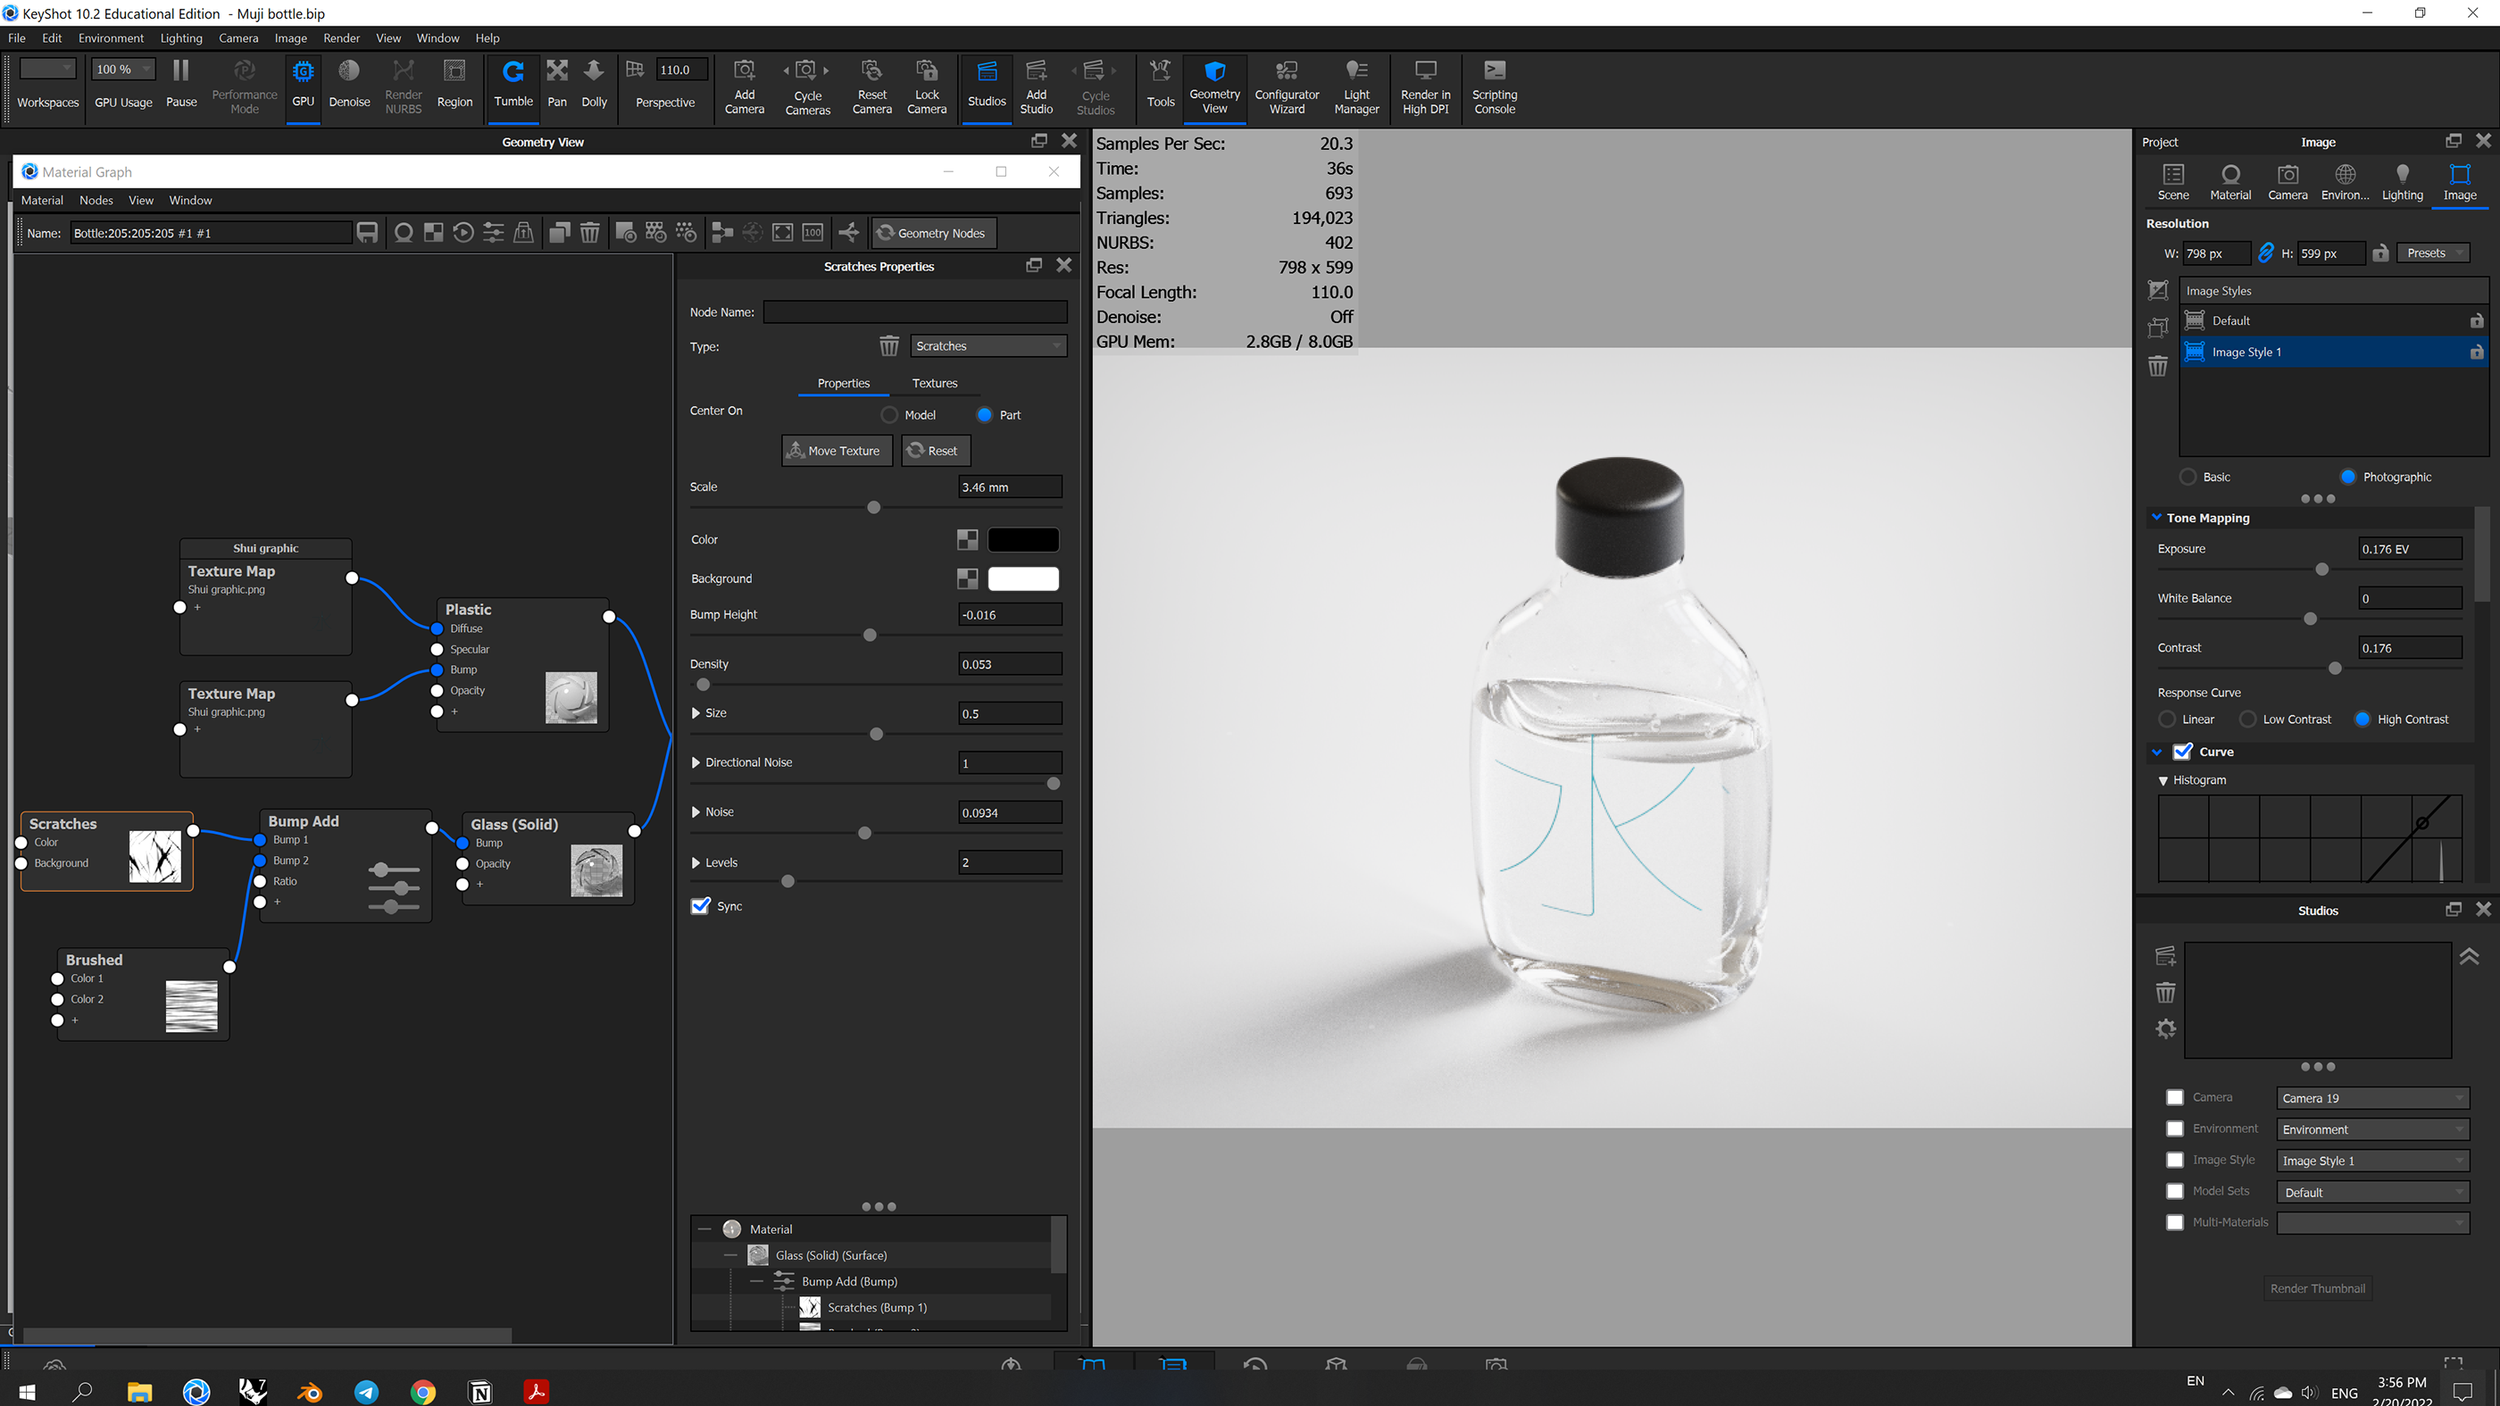Expand the Directional Noise section

(696, 762)
